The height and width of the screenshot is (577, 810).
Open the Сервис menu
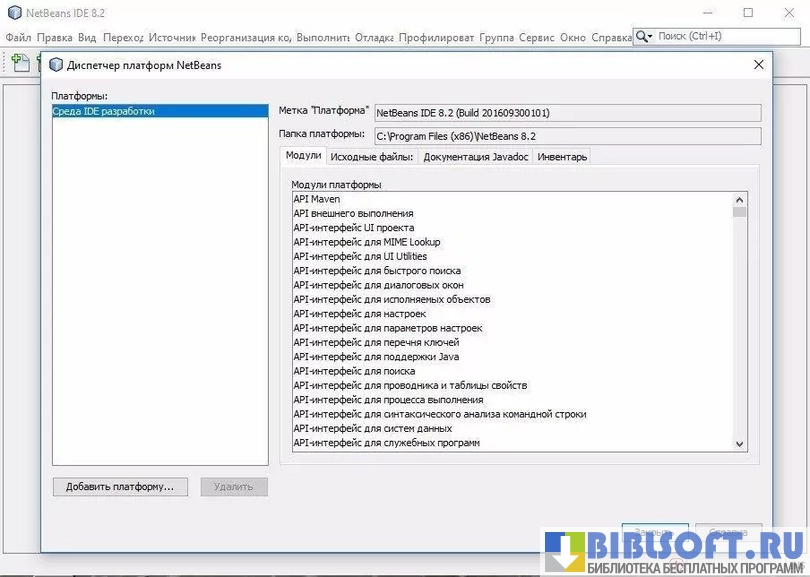(536, 37)
